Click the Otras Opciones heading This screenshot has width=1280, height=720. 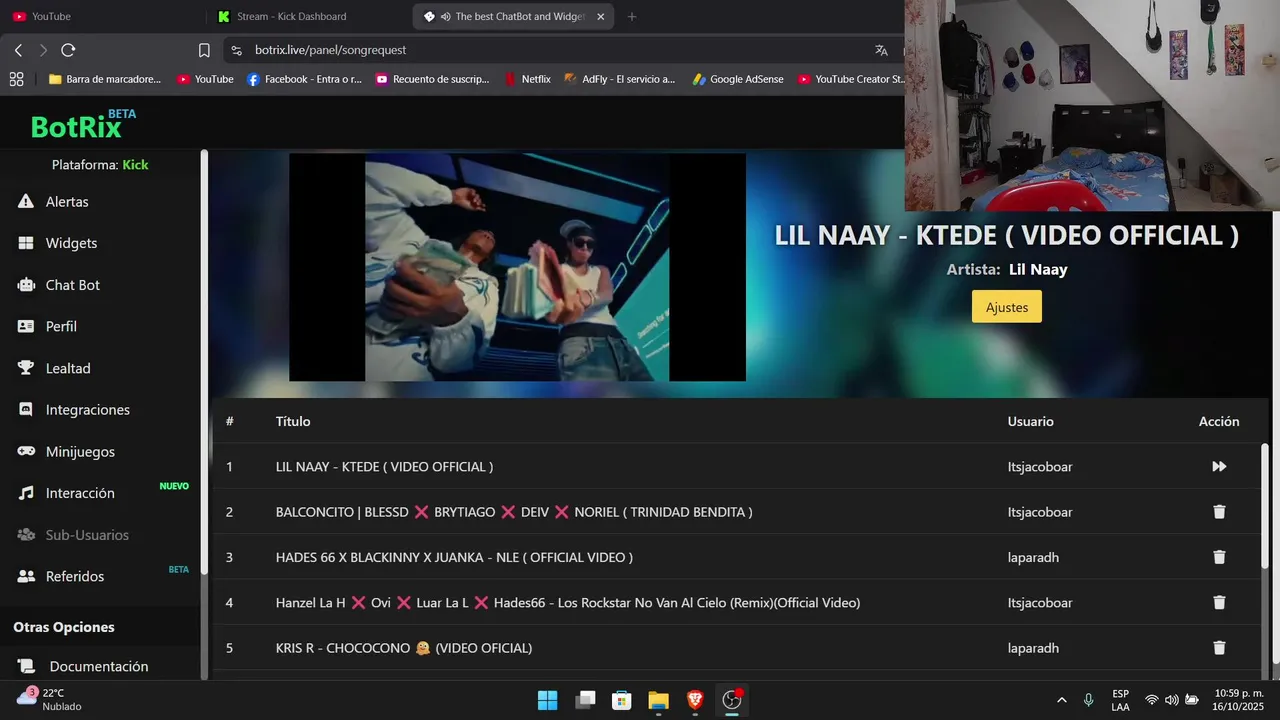[x=64, y=627]
